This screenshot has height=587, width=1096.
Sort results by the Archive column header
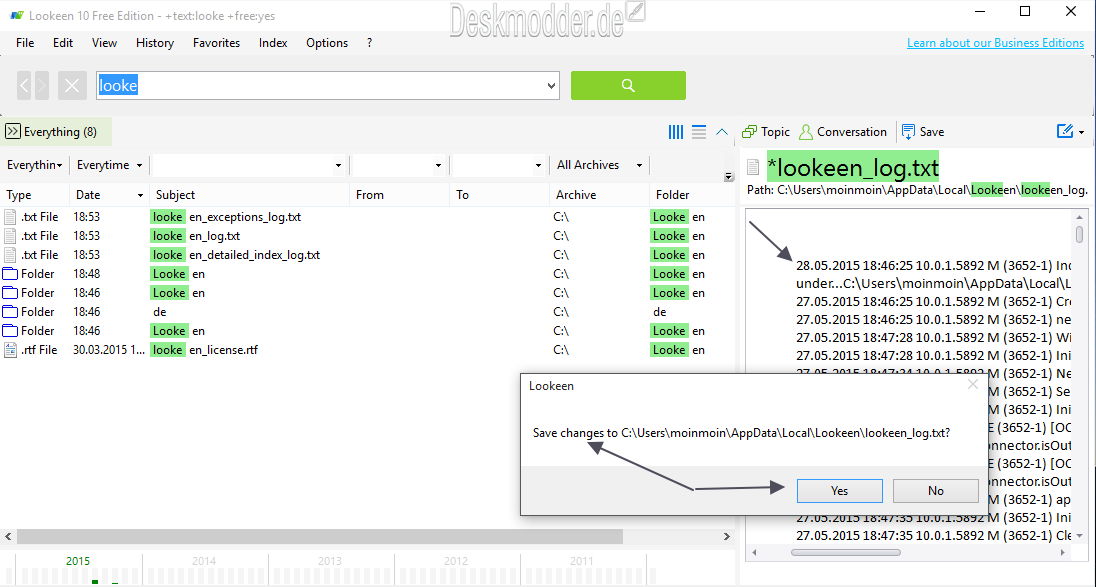click(x=599, y=195)
